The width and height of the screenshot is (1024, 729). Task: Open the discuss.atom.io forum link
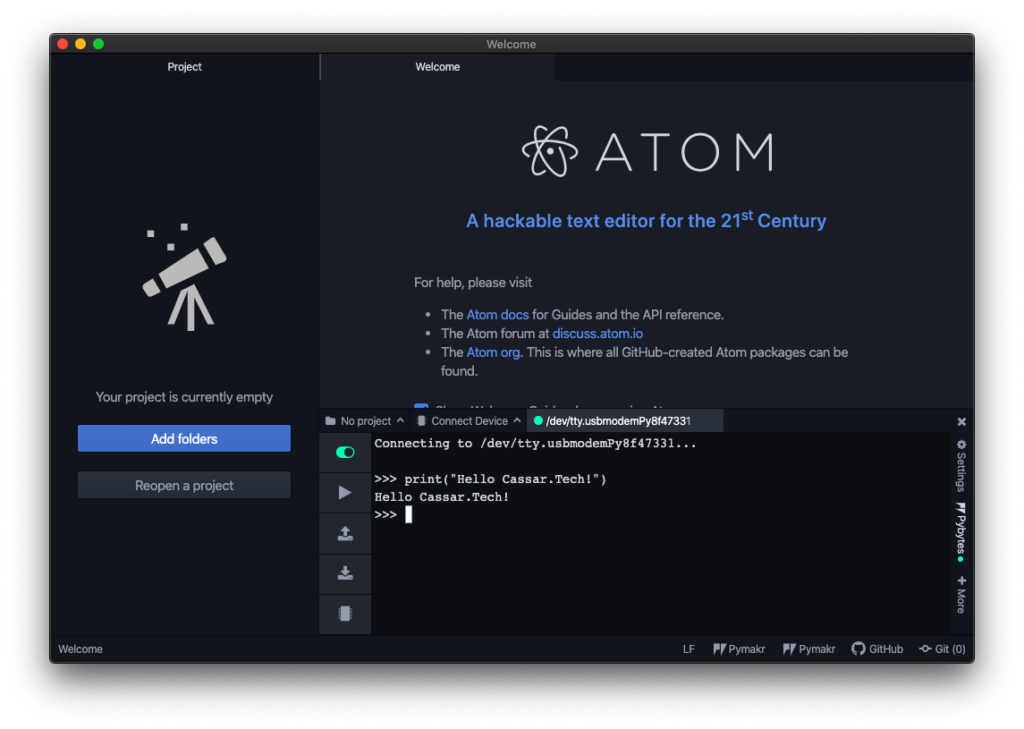(x=598, y=334)
